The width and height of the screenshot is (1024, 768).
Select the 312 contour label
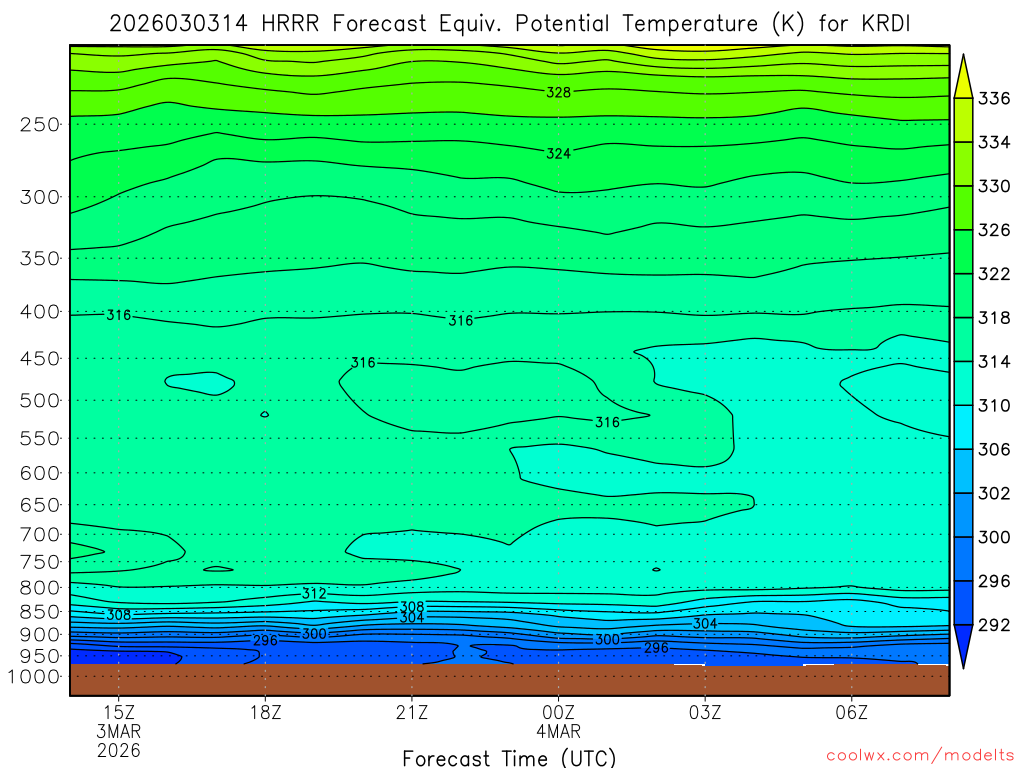pyautogui.click(x=314, y=594)
